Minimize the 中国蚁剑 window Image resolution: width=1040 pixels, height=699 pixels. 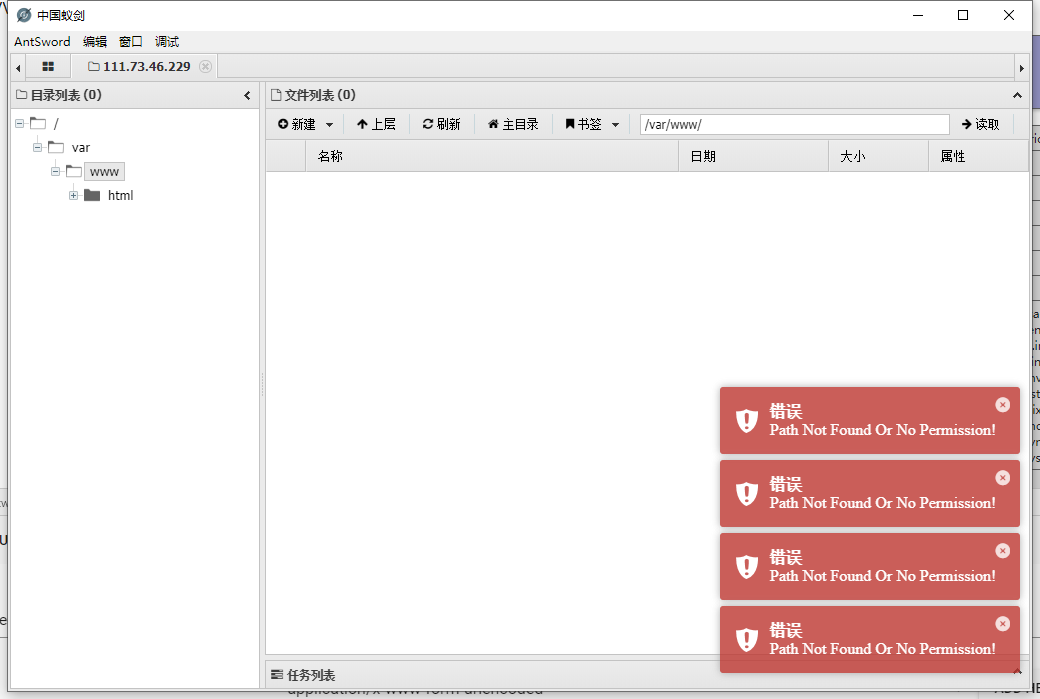918,15
